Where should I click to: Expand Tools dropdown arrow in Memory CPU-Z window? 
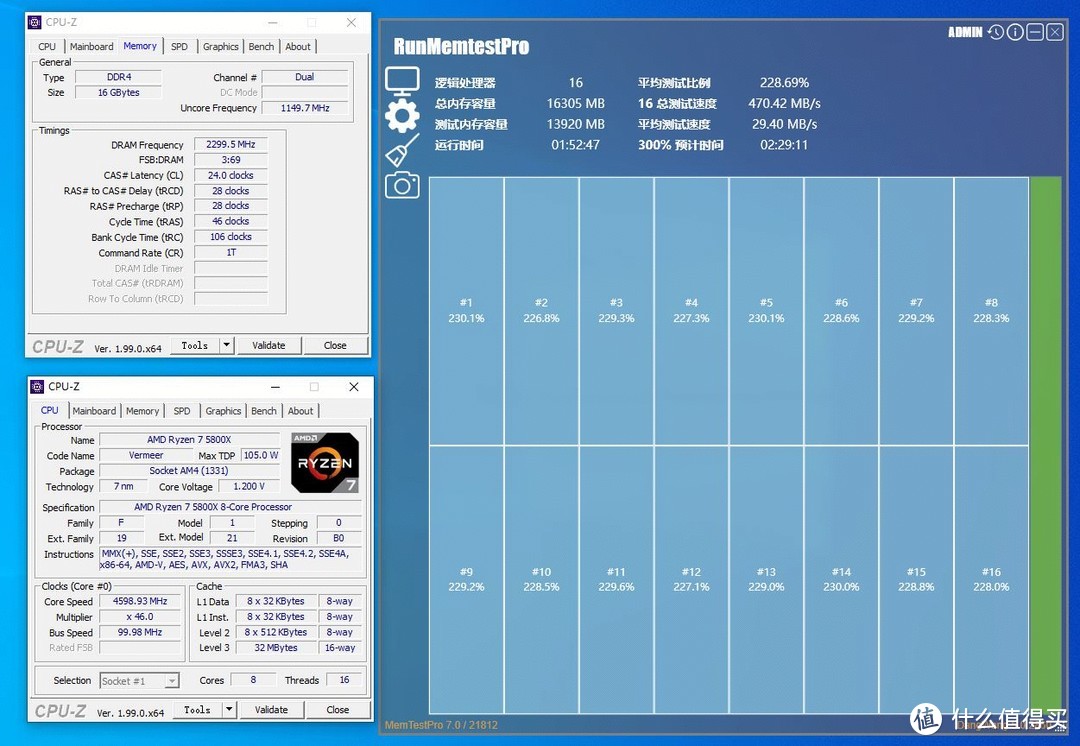(x=227, y=345)
